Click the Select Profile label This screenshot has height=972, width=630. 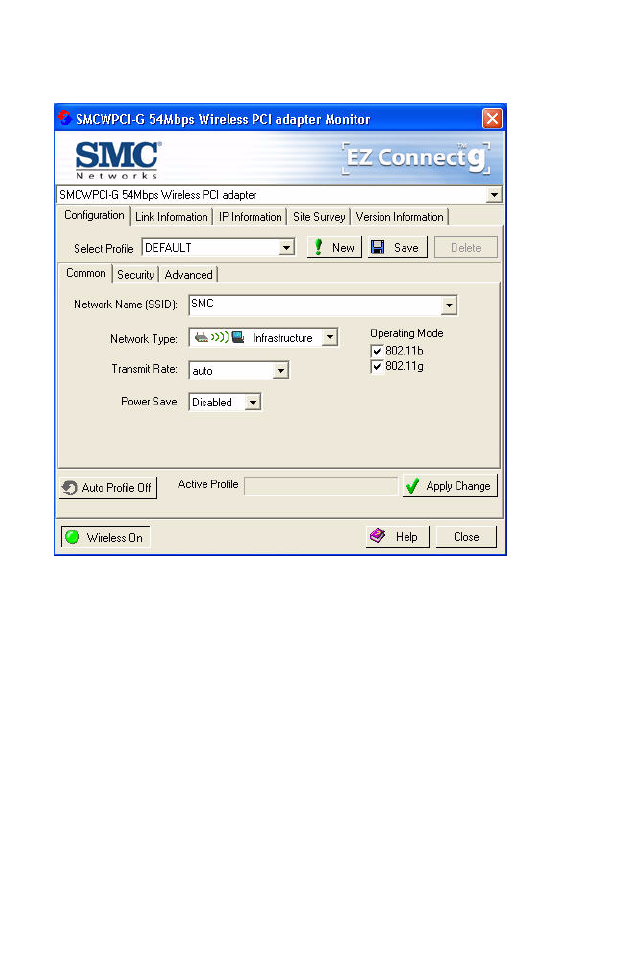coord(104,249)
